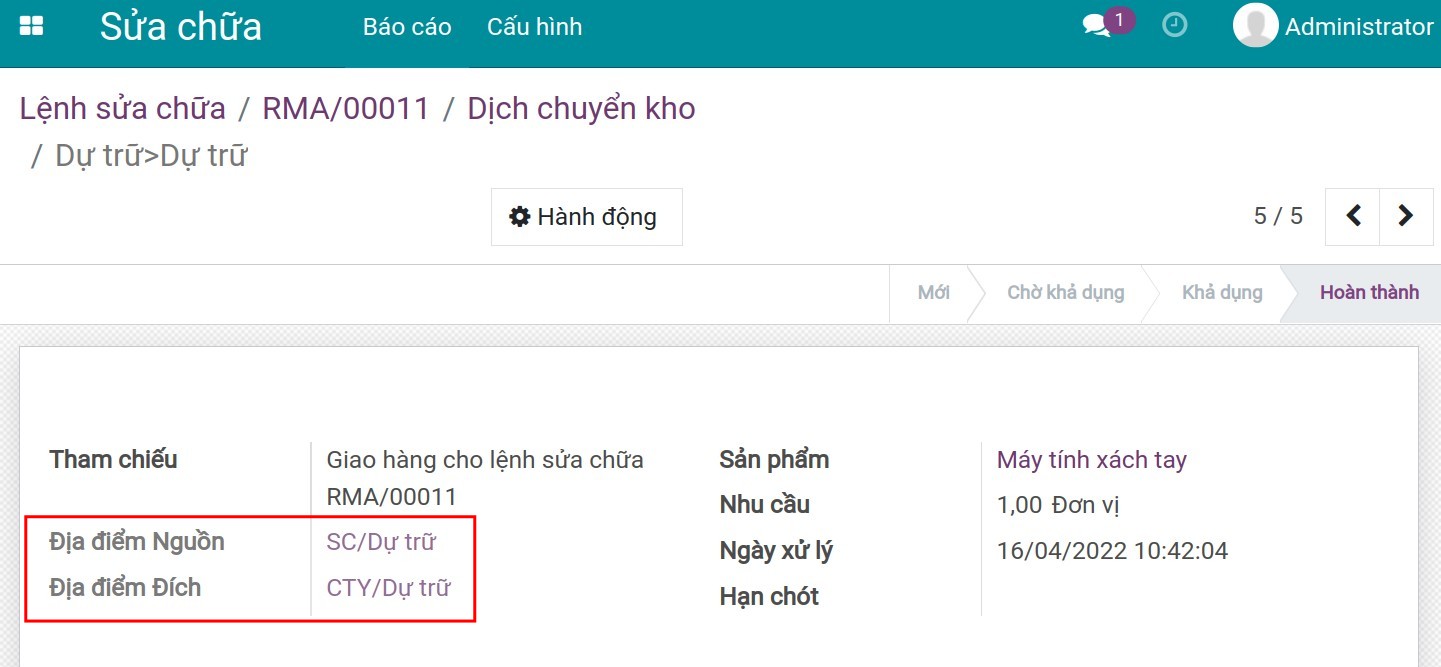The height and width of the screenshot is (667, 1441).
Task: Click the Administrator avatar picture
Action: 1256,26
